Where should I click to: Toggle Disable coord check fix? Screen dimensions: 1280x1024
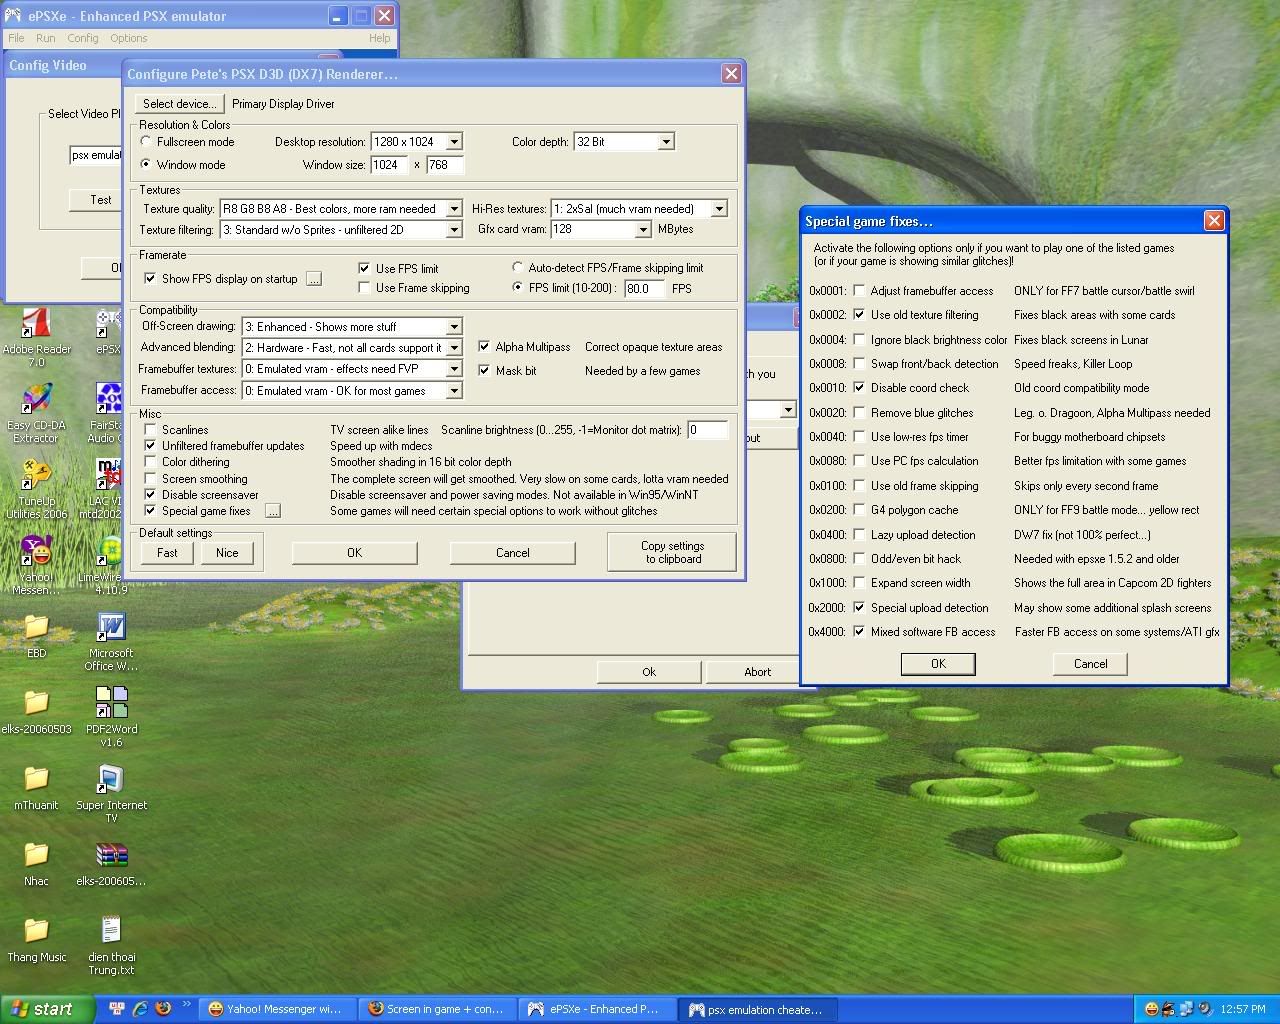tap(859, 388)
